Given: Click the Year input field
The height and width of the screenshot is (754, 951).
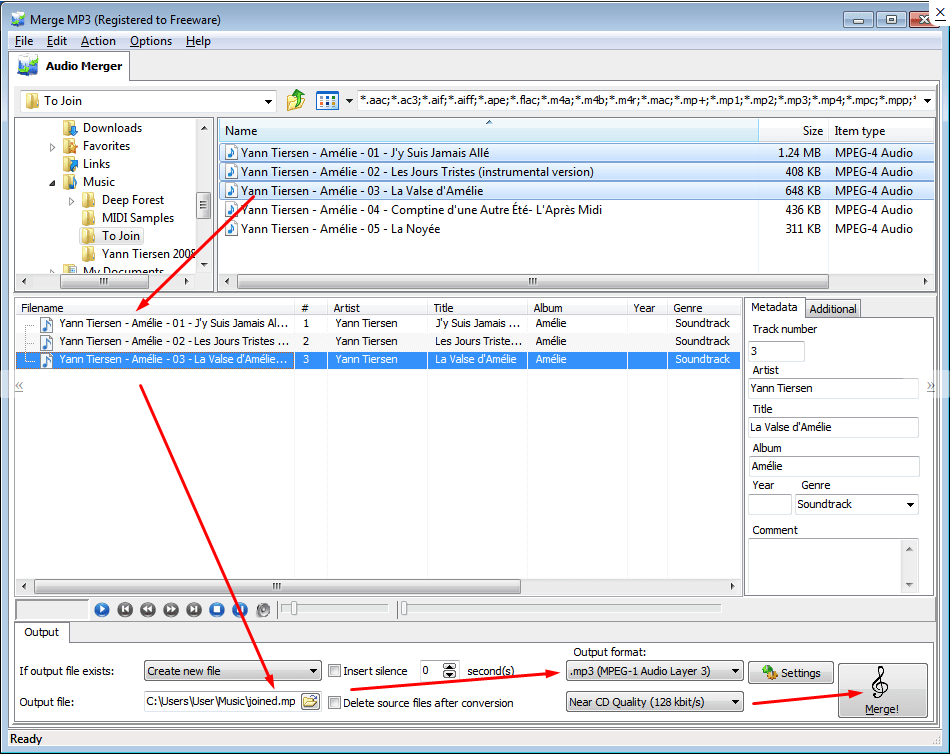Looking at the screenshot, I should [x=770, y=504].
